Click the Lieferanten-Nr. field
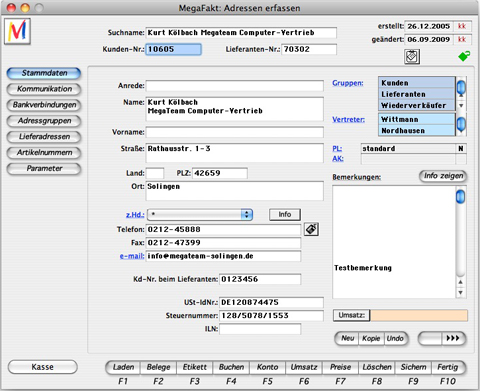Screen dimensions: 480x391 (x=309, y=49)
